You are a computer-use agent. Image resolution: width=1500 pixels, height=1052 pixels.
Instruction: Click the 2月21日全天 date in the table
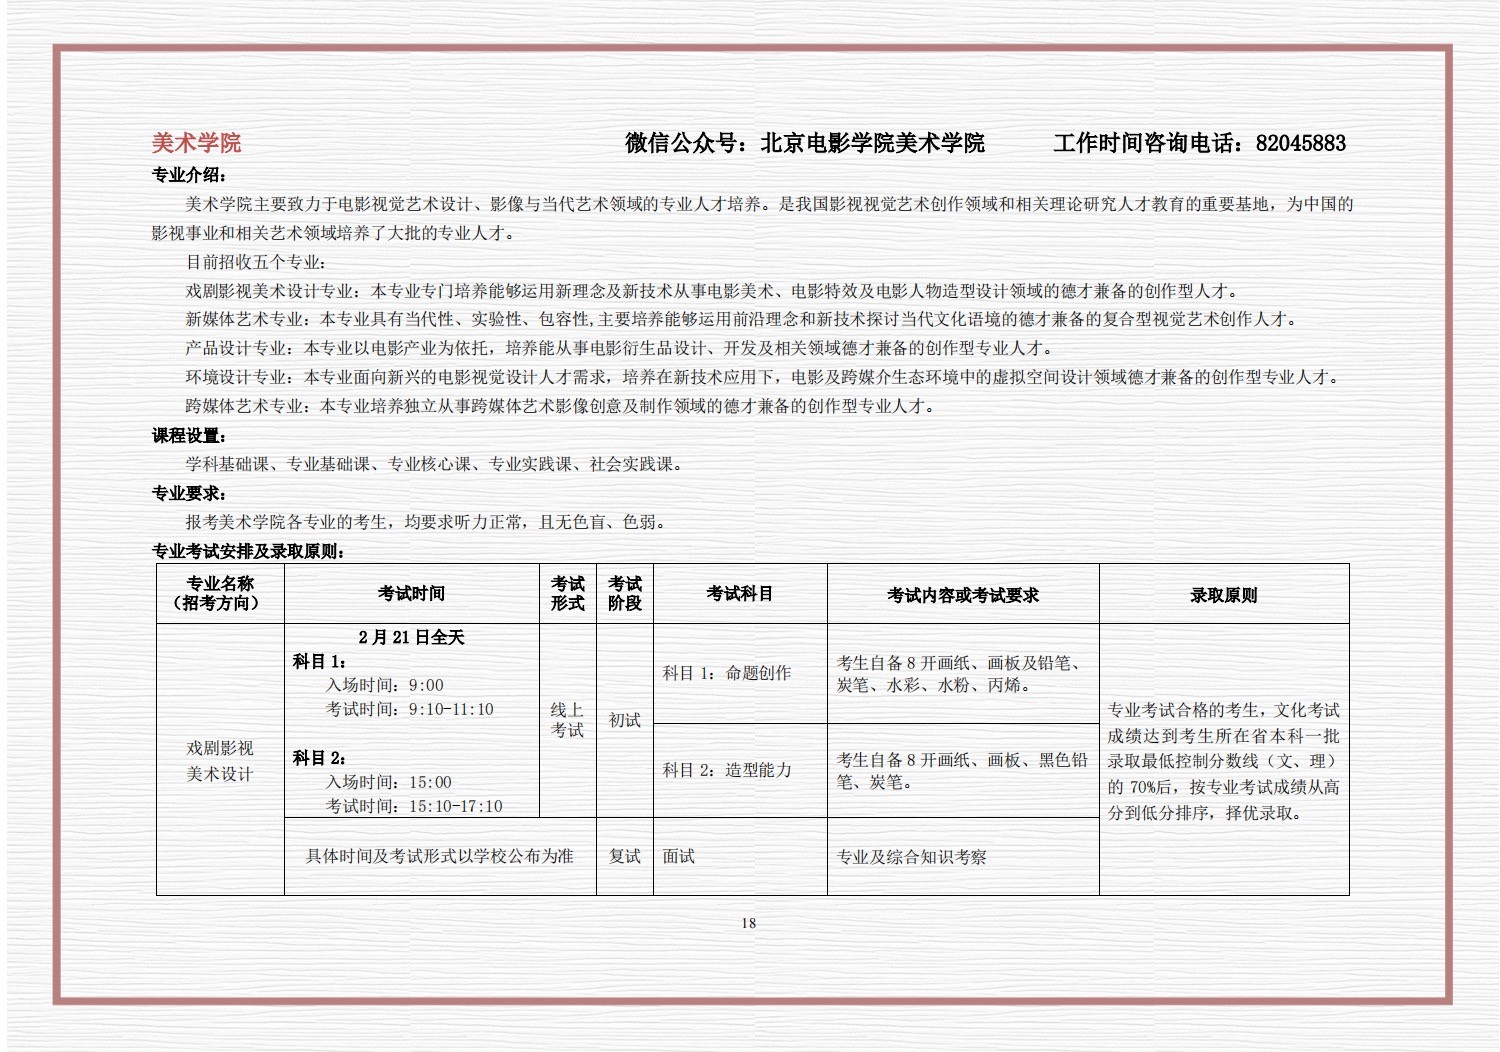(x=411, y=637)
